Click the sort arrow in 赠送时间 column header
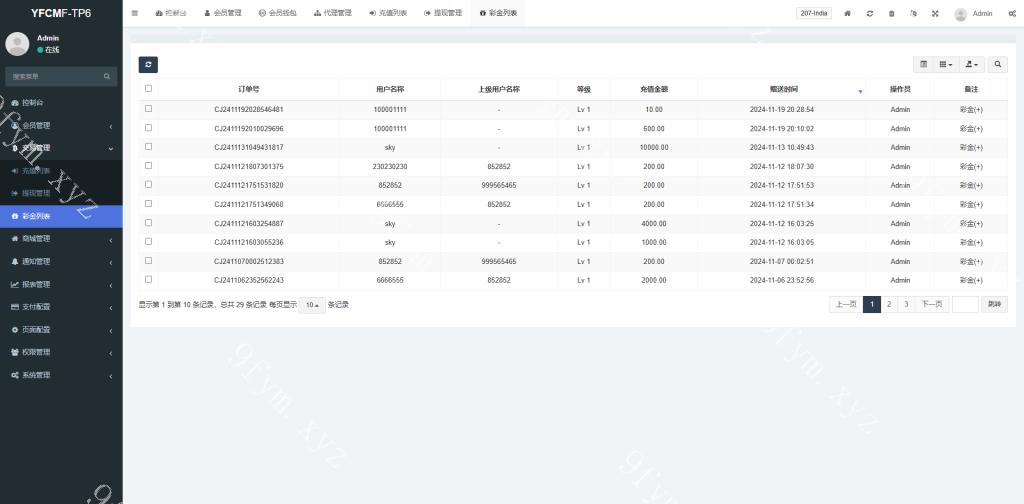The height and width of the screenshot is (504, 1024). click(860, 91)
